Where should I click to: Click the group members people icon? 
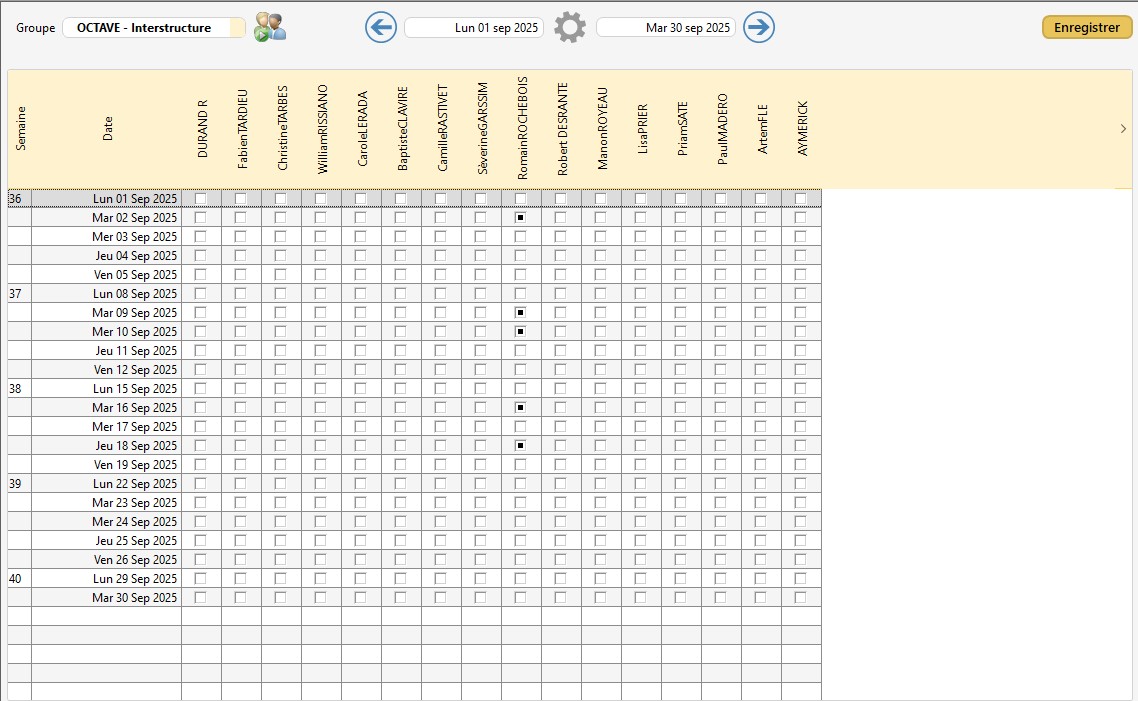coord(270,27)
